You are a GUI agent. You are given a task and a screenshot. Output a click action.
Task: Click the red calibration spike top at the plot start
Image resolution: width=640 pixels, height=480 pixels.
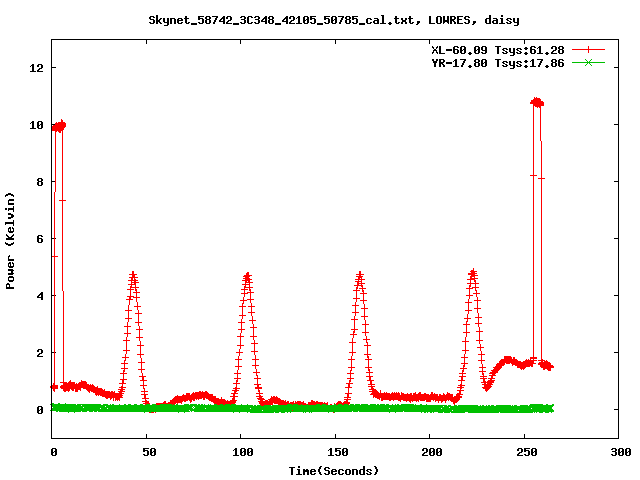[x=59, y=126]
